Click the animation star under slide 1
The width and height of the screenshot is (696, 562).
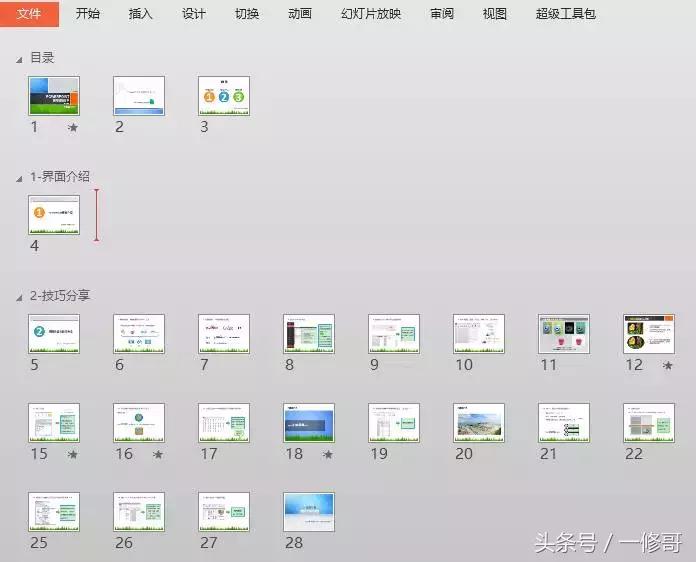coord(73,128)
